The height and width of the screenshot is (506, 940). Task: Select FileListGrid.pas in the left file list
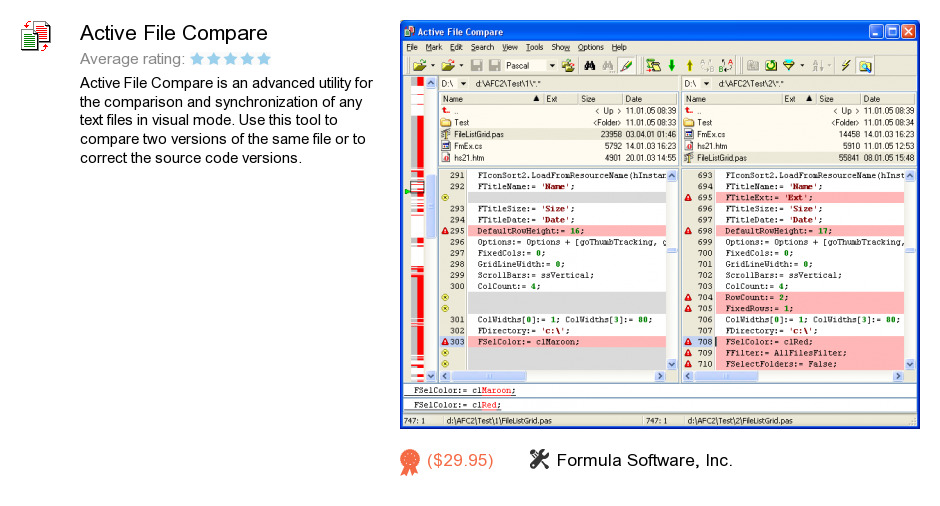coord(559,134)
